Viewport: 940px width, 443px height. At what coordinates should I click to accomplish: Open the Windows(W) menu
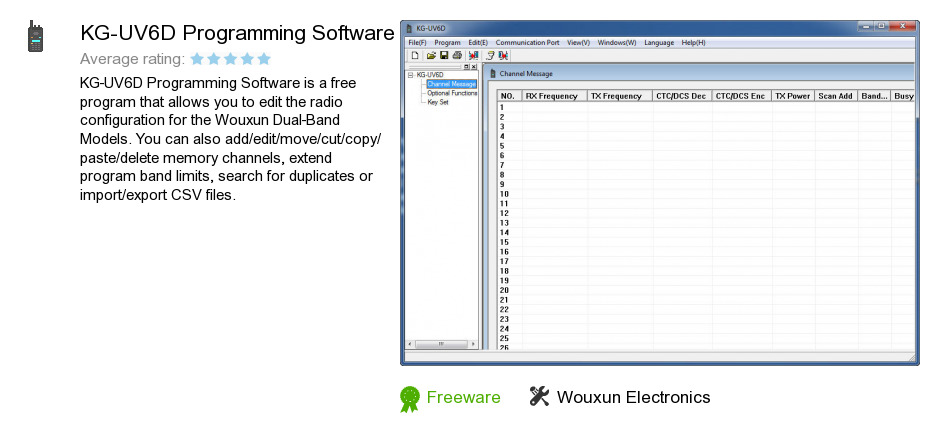tap(617, 43)
